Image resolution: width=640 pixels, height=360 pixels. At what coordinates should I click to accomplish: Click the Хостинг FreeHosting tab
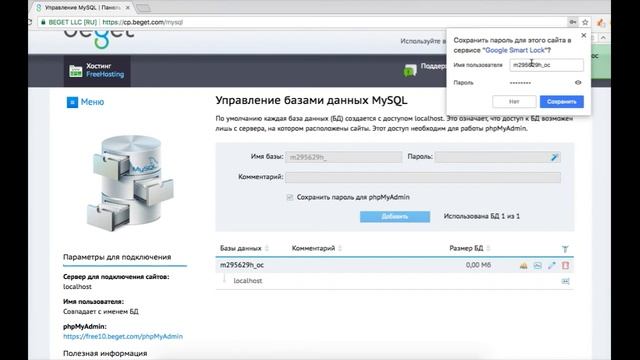[97, 70]
